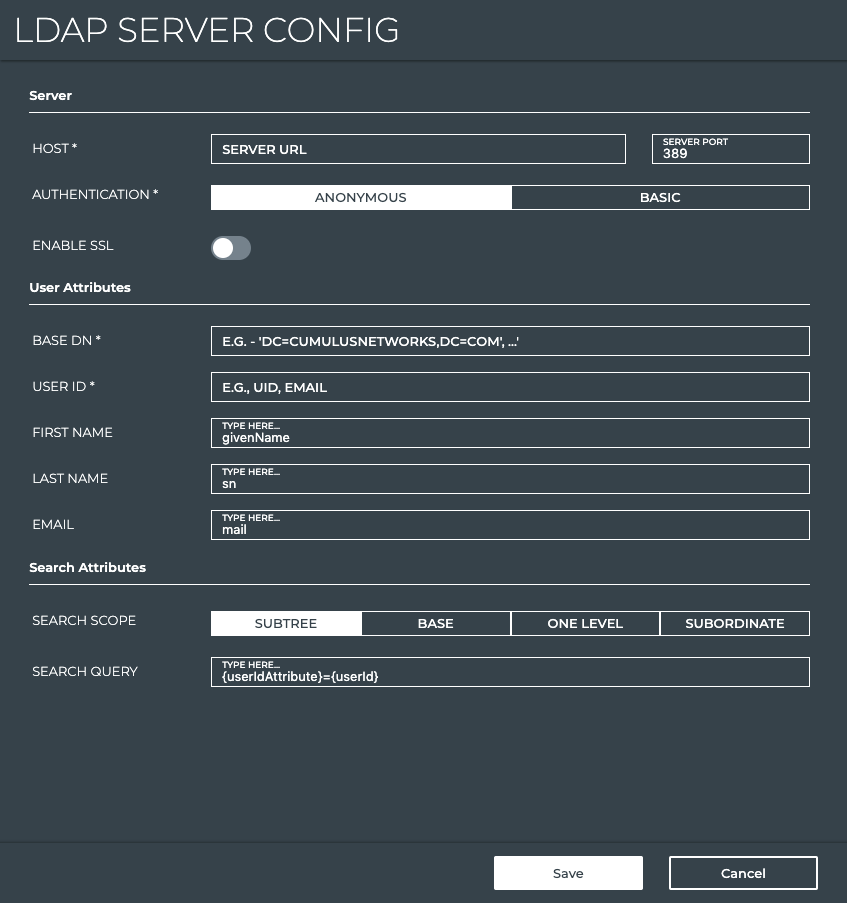847x903 pixels.
Task: Click the Last Name sn field
Action: (x=510, y=479)
